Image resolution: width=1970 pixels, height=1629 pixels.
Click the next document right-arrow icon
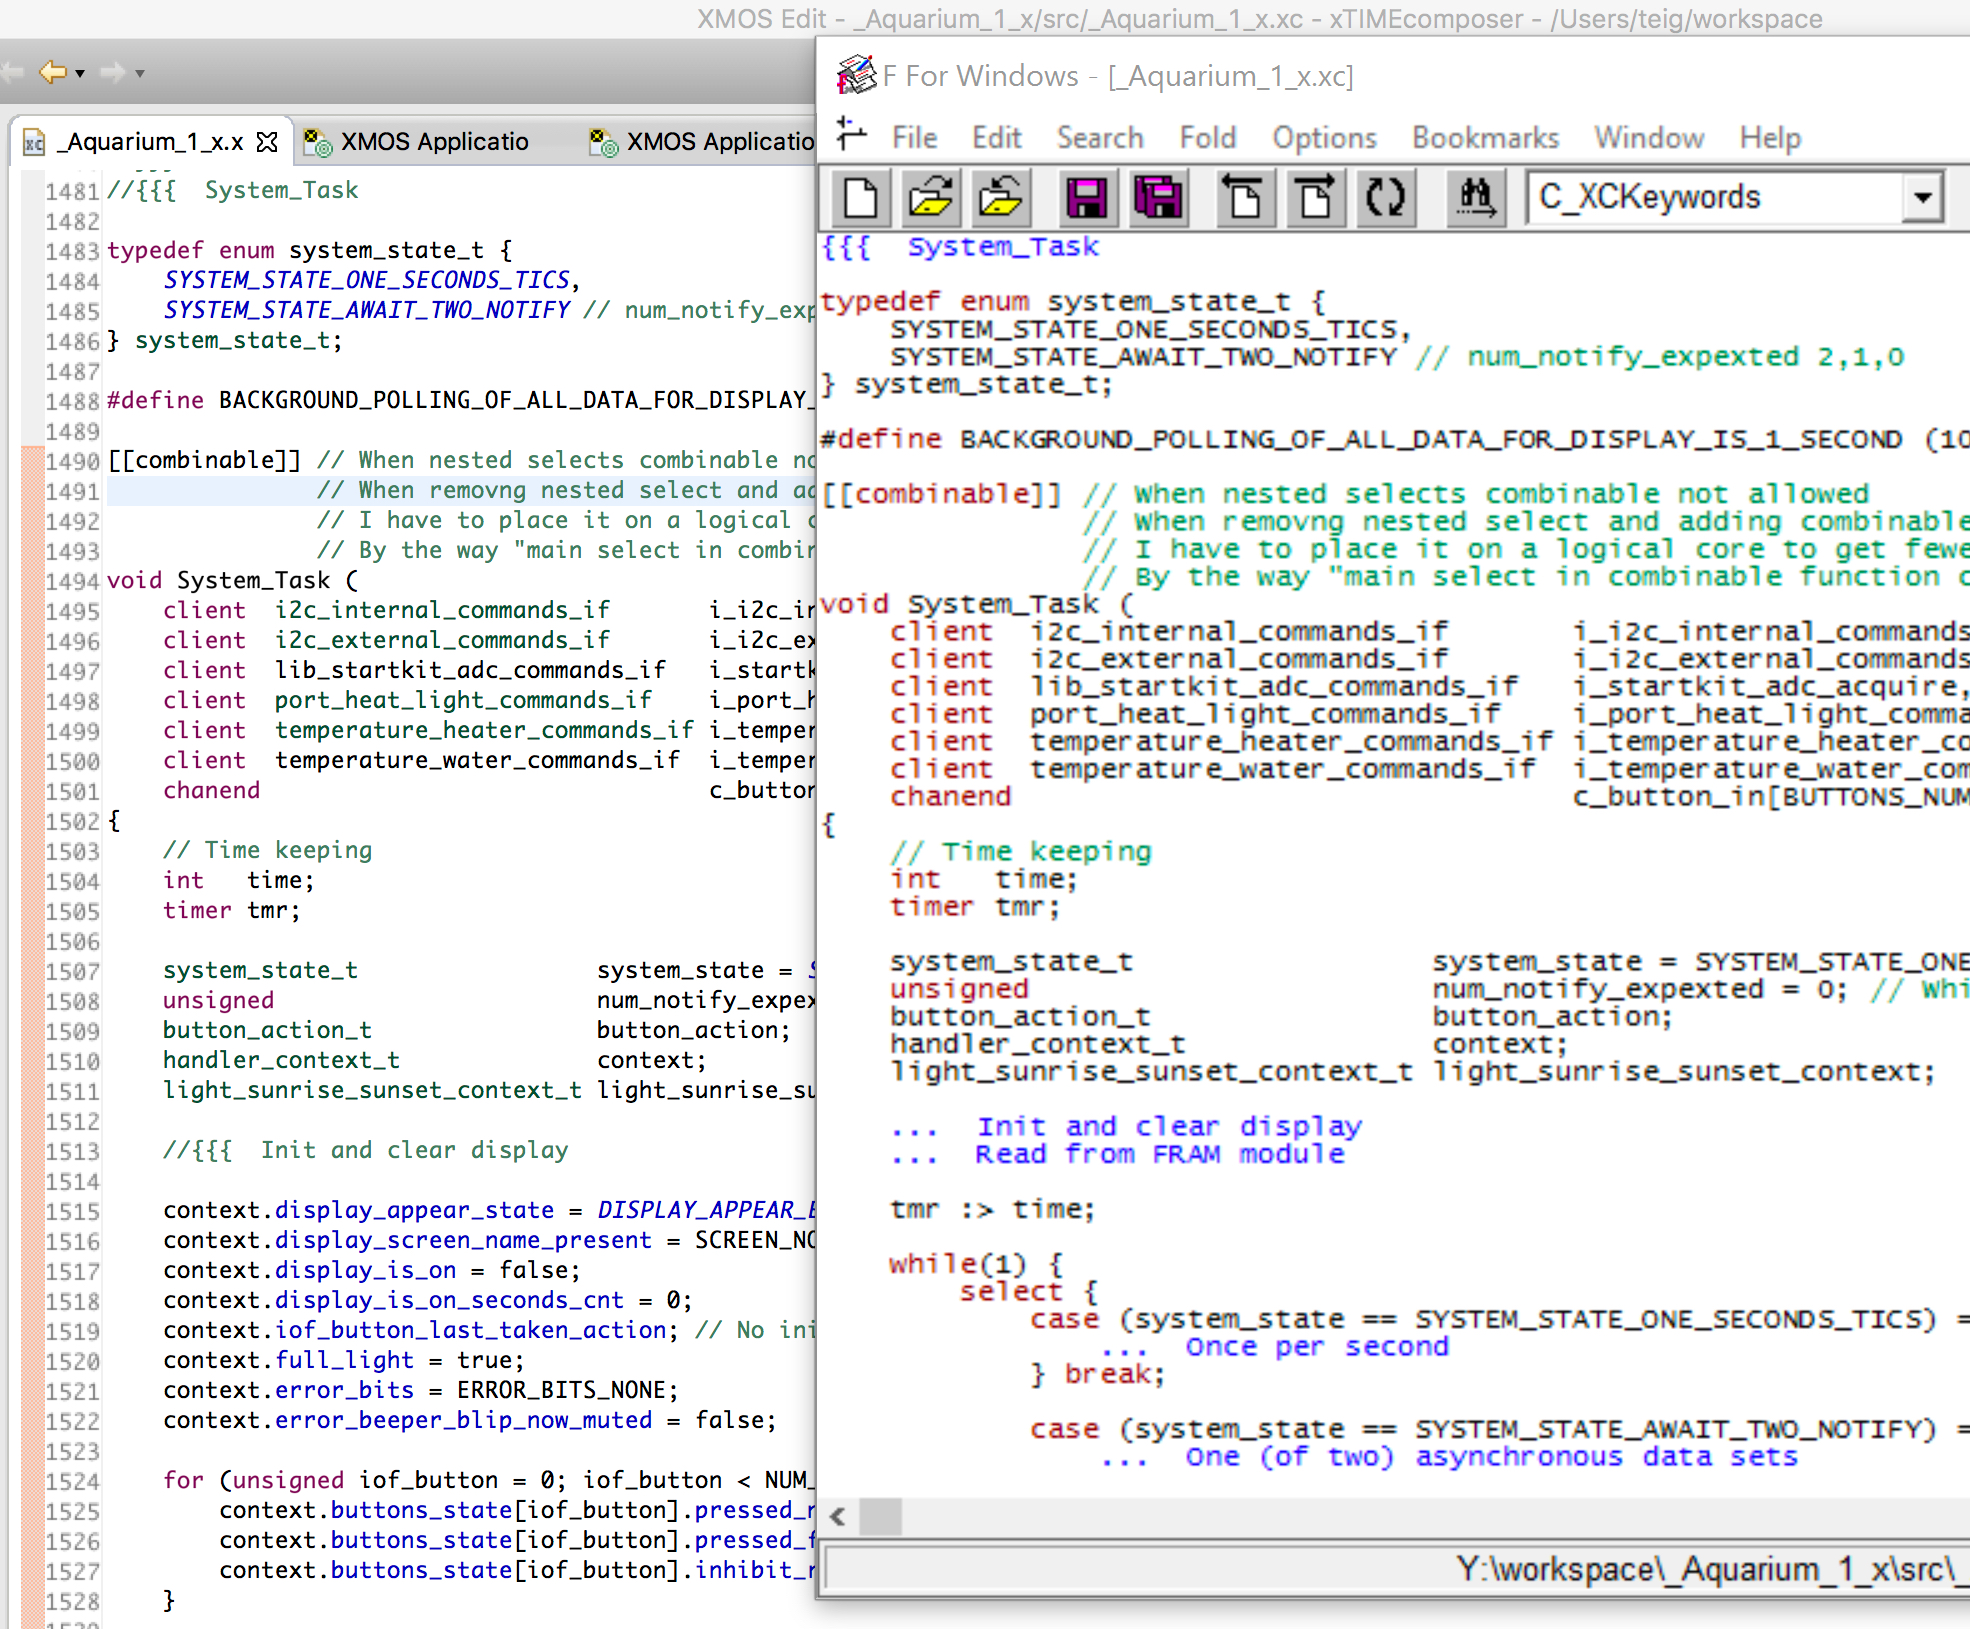tap(1315, 198)
